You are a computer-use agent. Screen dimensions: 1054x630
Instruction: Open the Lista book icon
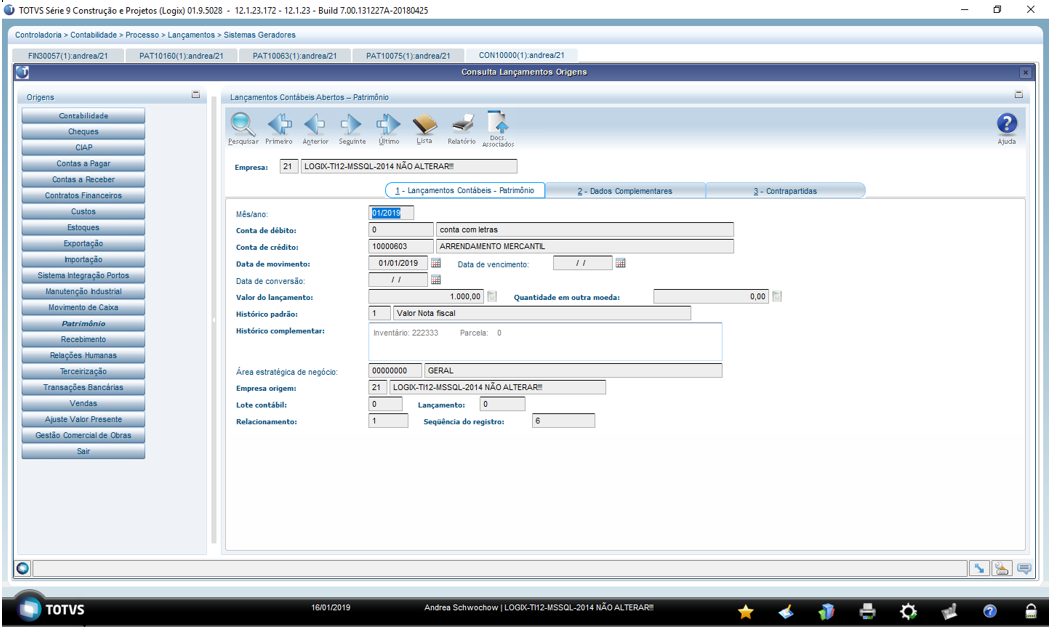[x=424, y=124]
